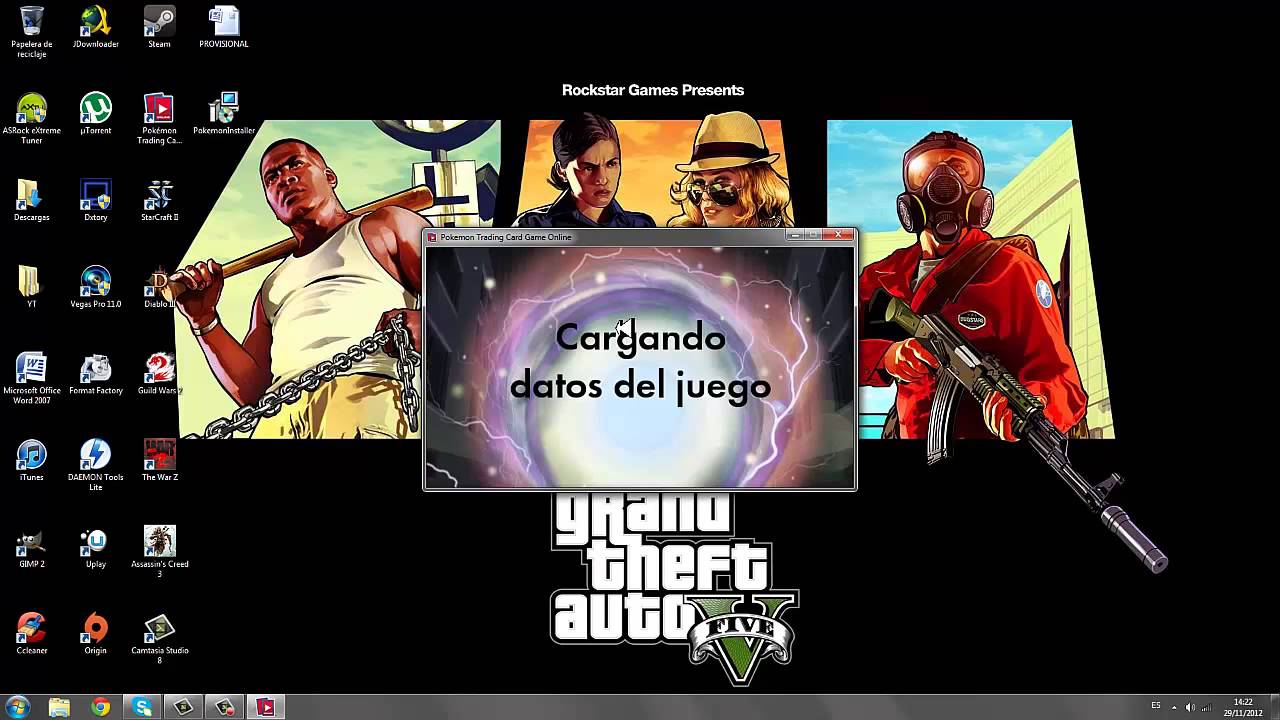Image resolution: width=1280 pixels, height=720 pixels.
Task: Open the clock showing 14:22
Action: pos(1243,707)
